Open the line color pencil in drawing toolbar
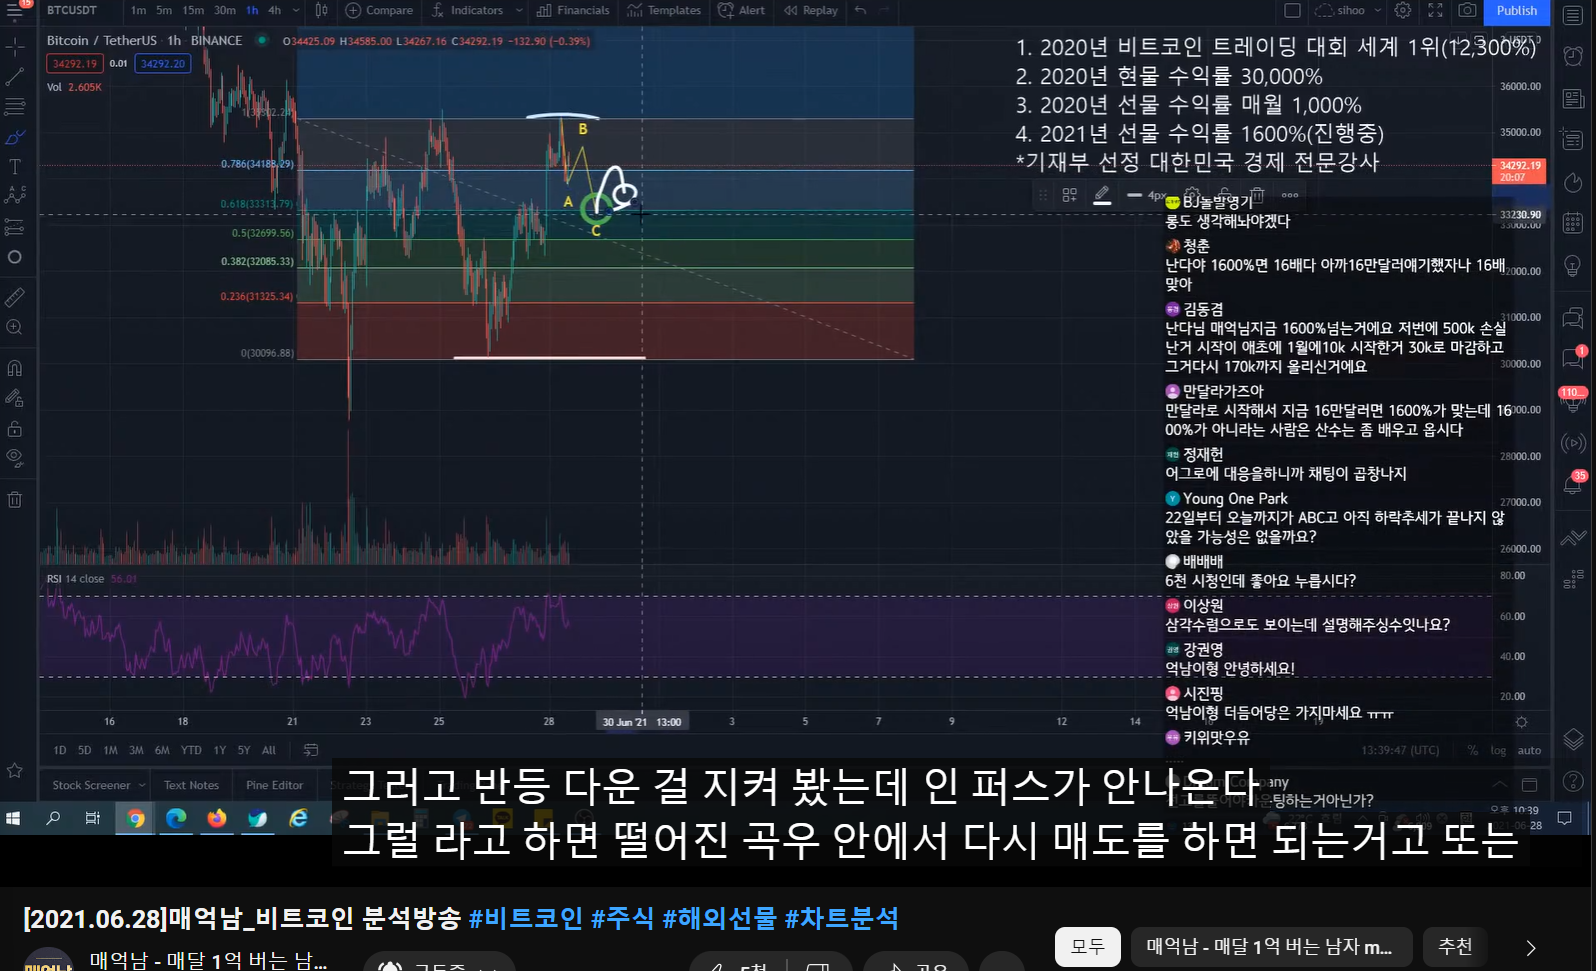The image size is (1596, 971). (x=1102, y=195)
